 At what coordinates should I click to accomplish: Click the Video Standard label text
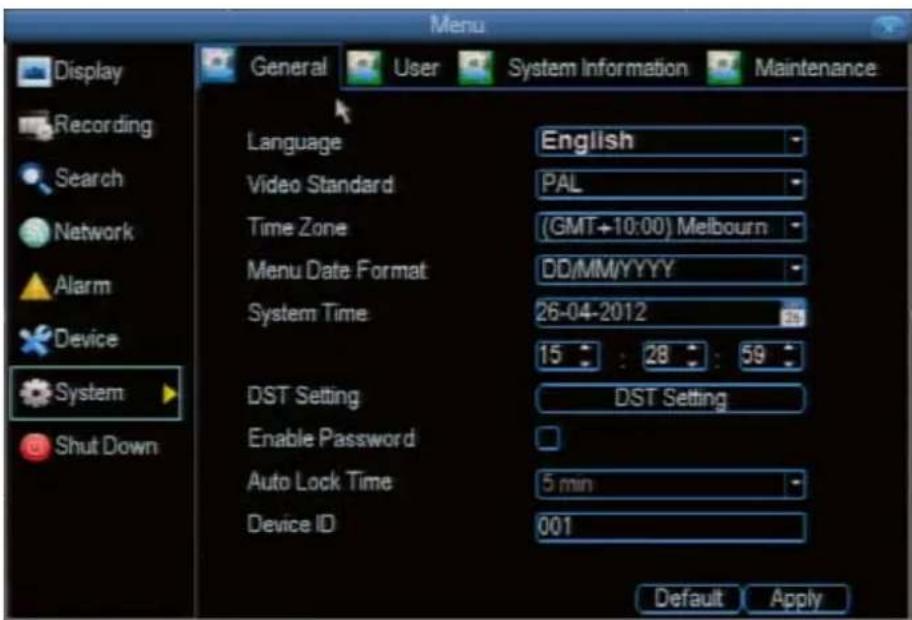[x=320, y=185]
